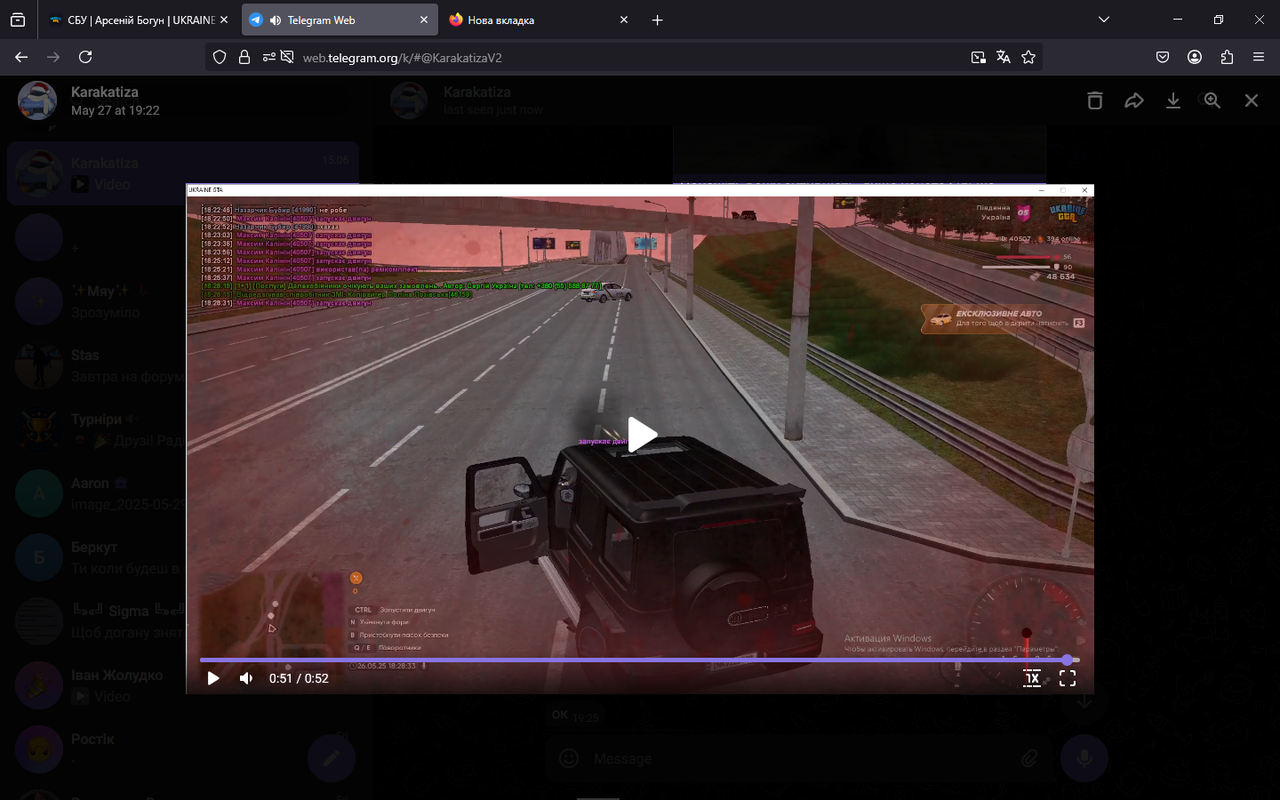Open Іван Жолудко chat
1280x800 pixels.
coord(183,686)
